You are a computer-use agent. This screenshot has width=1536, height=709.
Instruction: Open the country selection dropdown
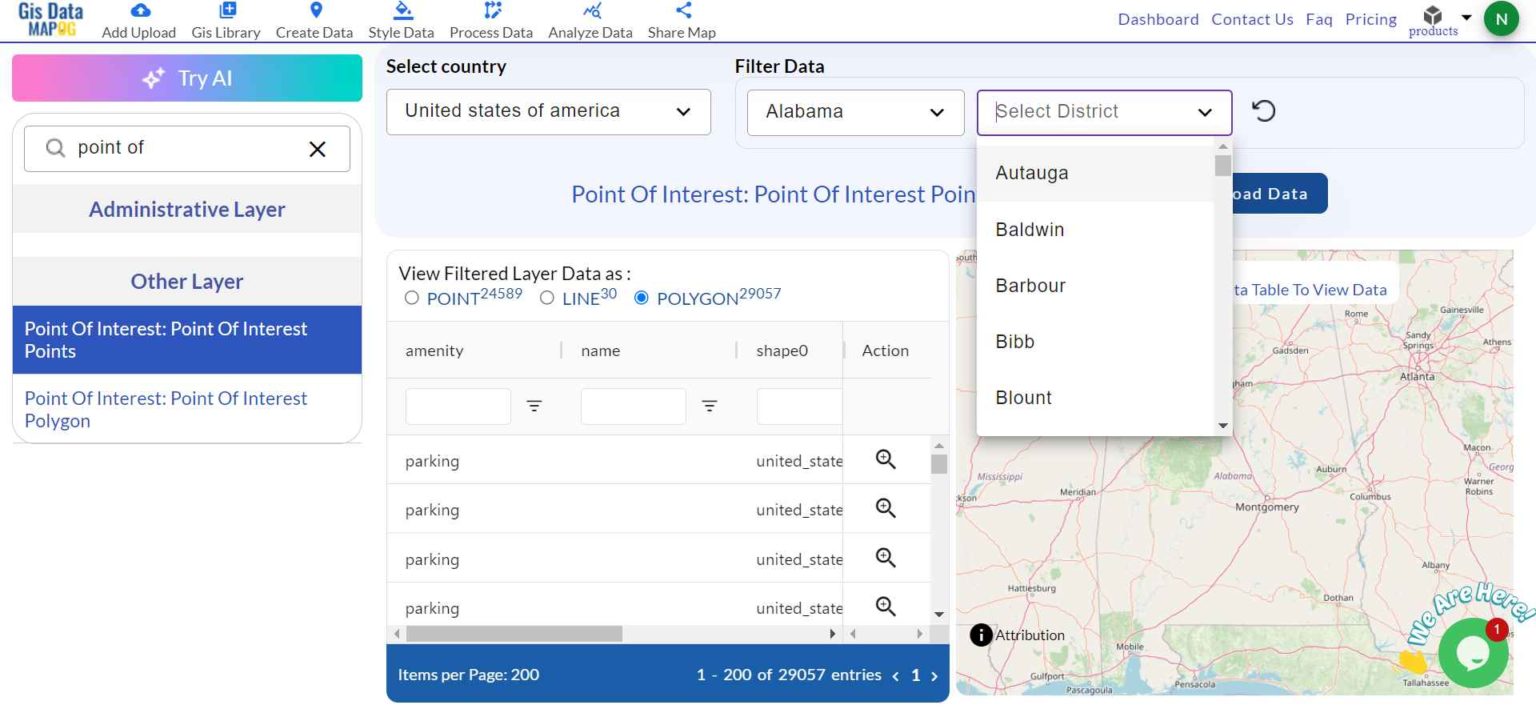[548, 111]
